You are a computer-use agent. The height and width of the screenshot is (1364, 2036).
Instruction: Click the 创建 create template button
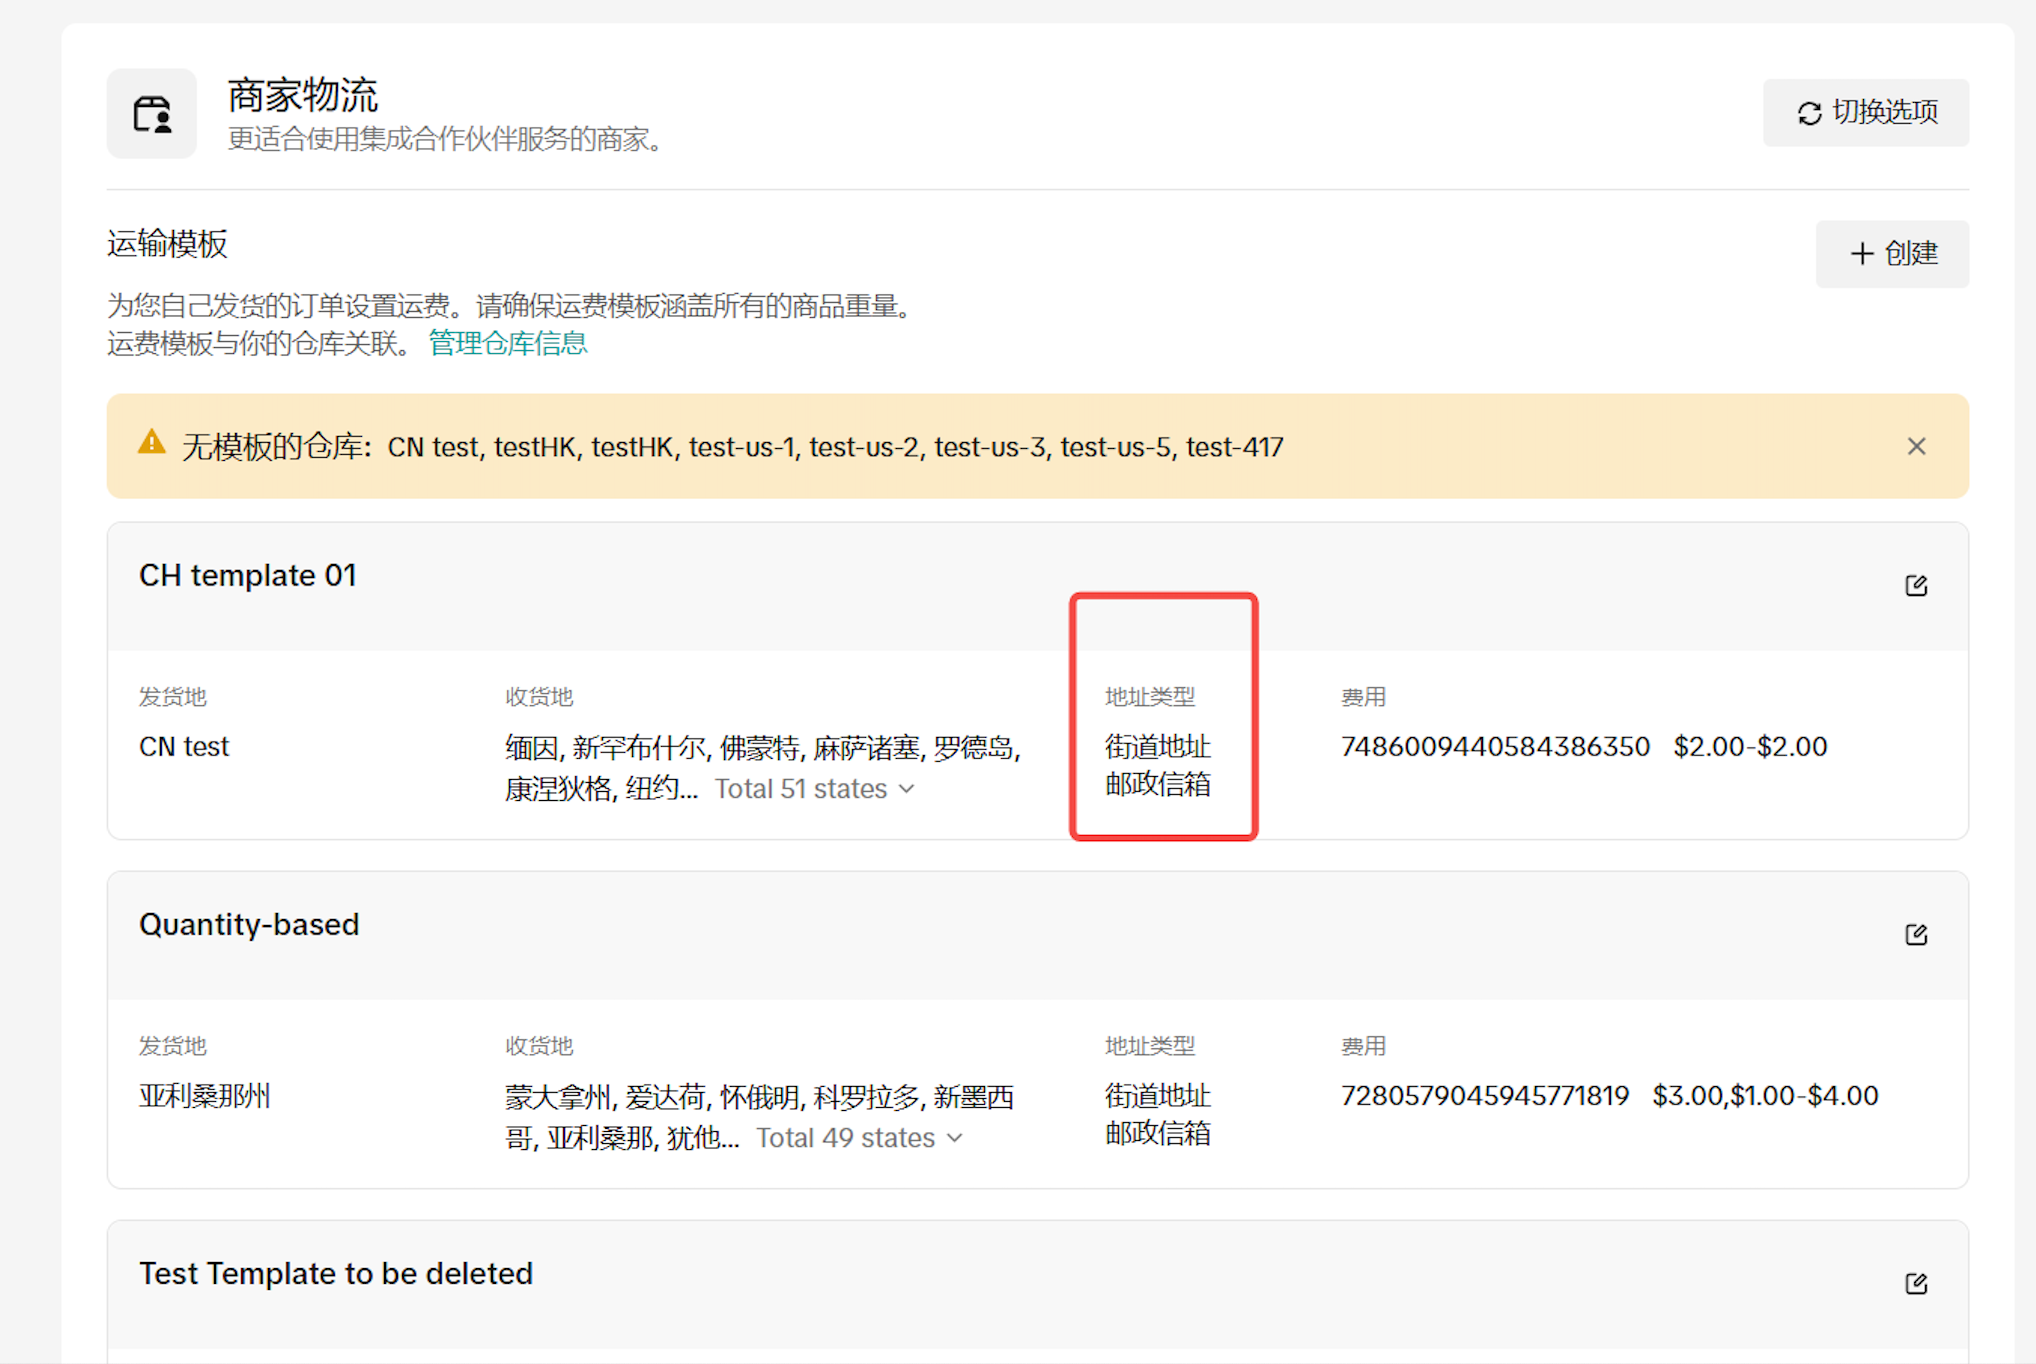coord(1892,253)
